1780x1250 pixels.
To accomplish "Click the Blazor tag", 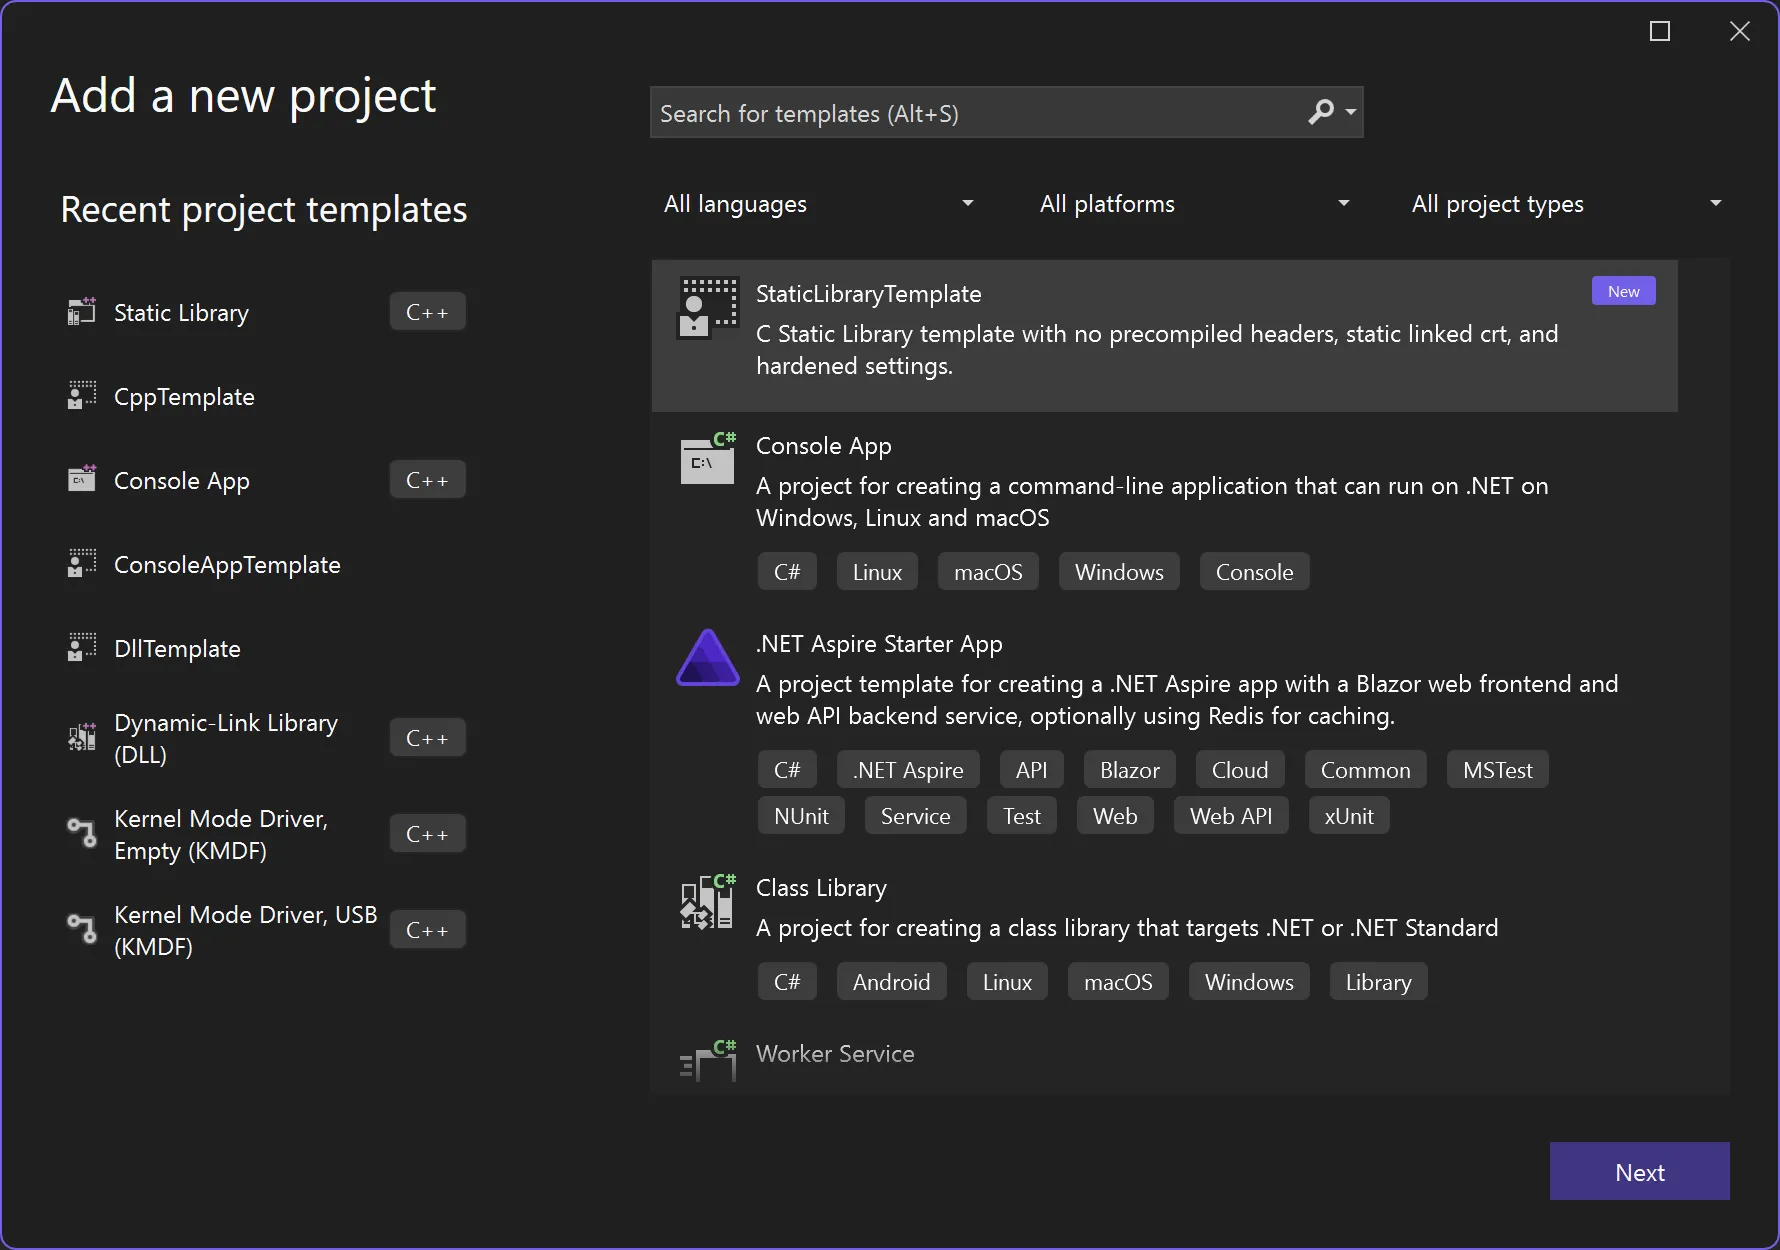I will (x=1130, y=770).
